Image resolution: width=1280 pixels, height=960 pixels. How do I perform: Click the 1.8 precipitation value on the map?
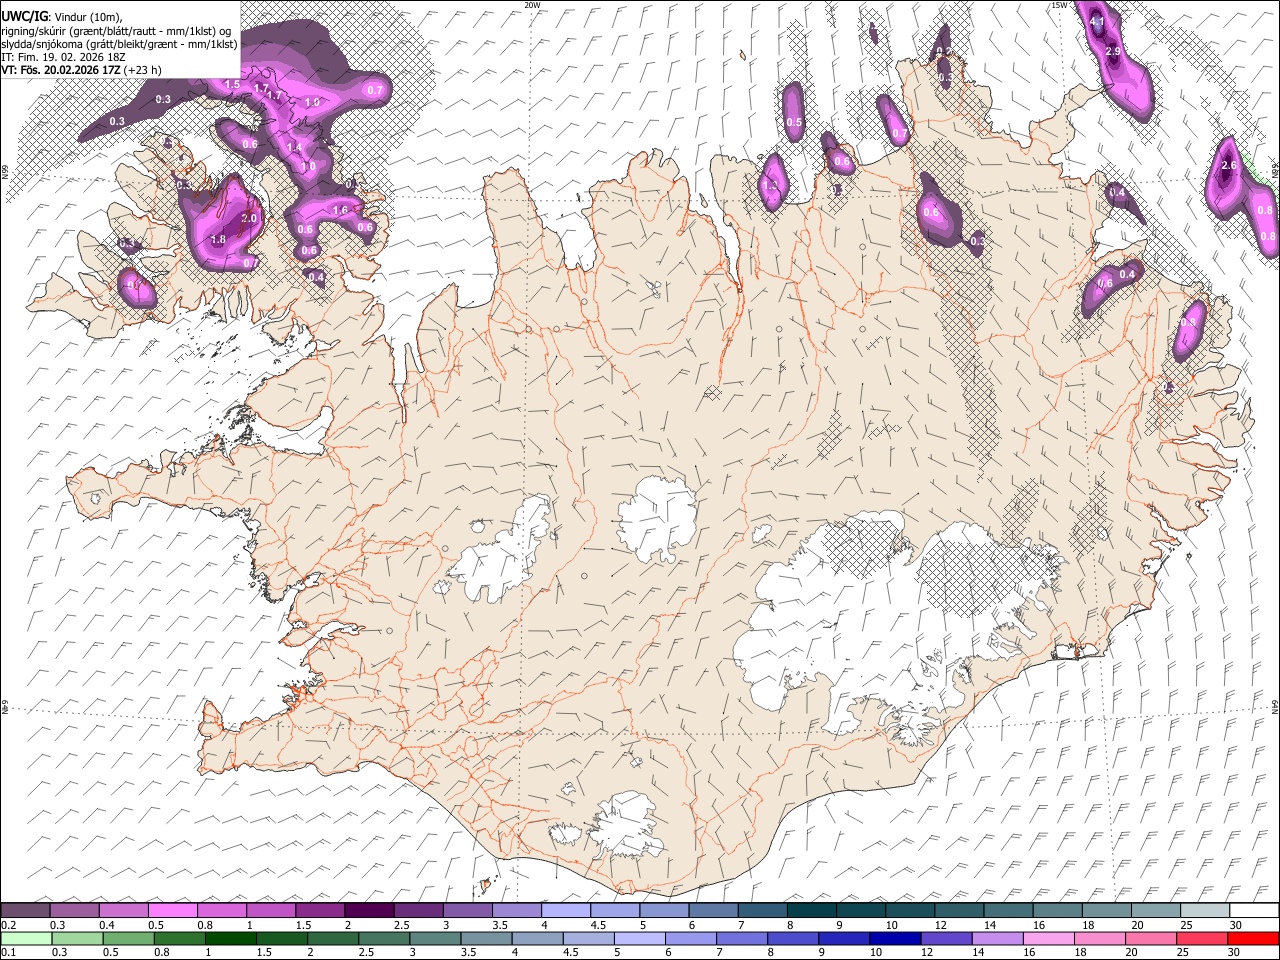click(218, 240)
